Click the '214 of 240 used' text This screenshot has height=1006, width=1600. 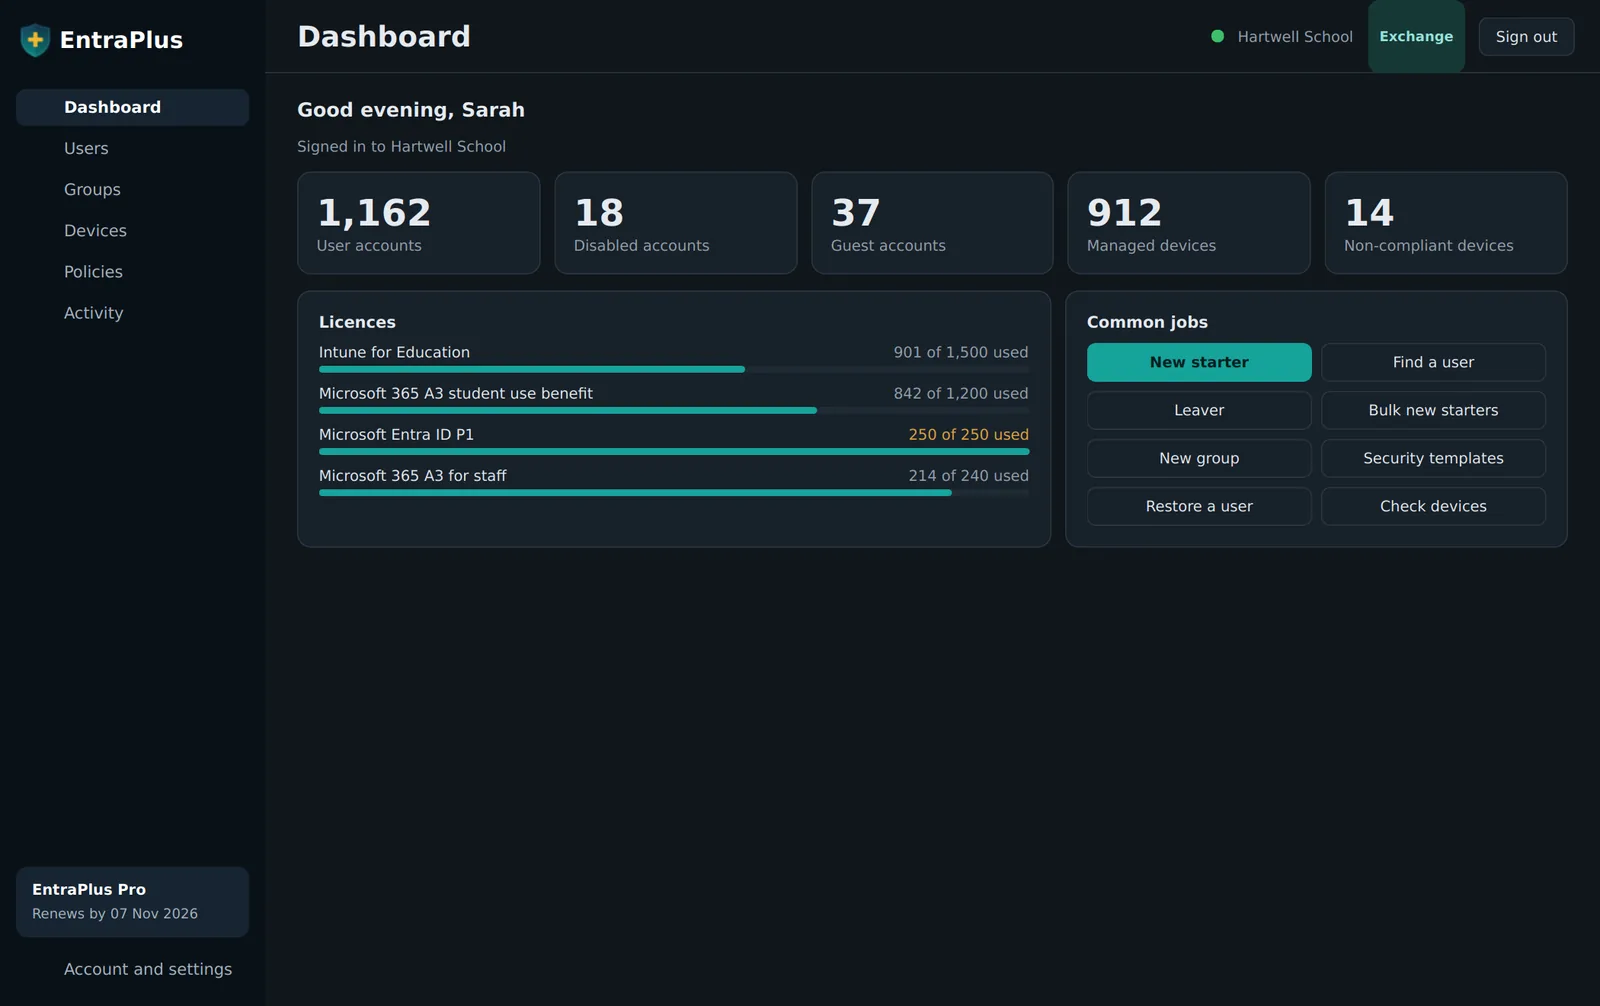(x=968, y=475)
